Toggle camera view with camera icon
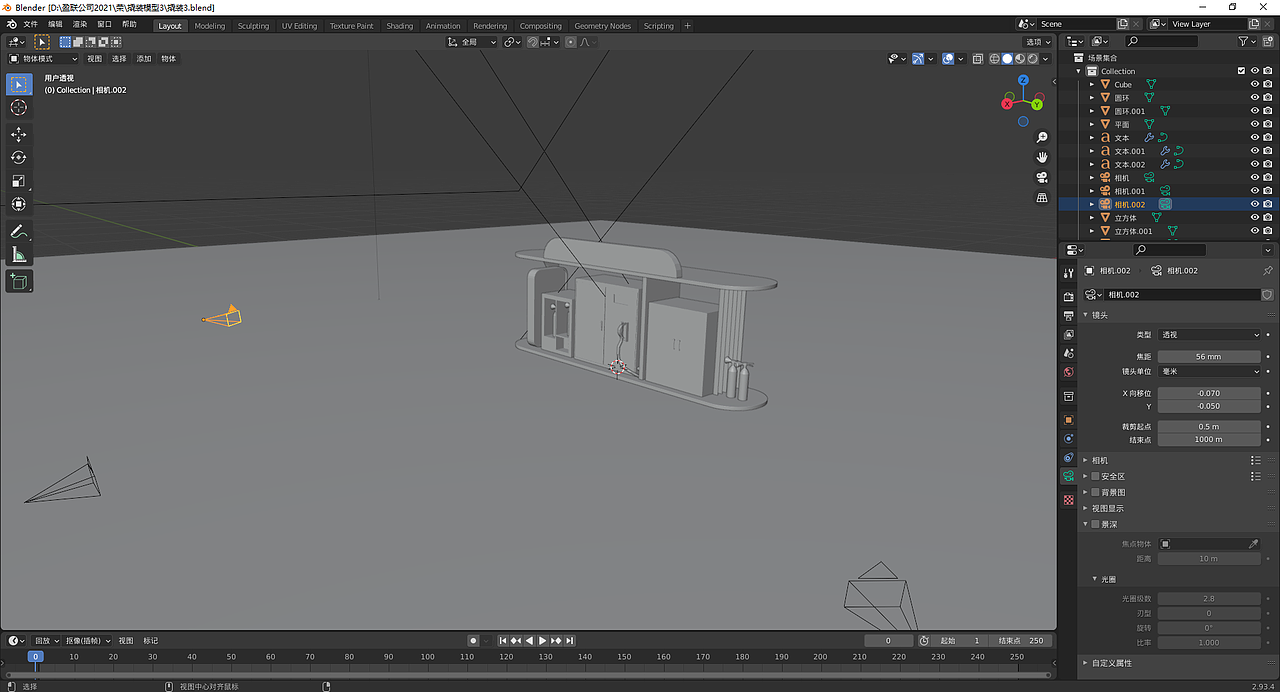Image resolution: width=1280 pixels, height=692 pixels. click(x=1042, y=177)
